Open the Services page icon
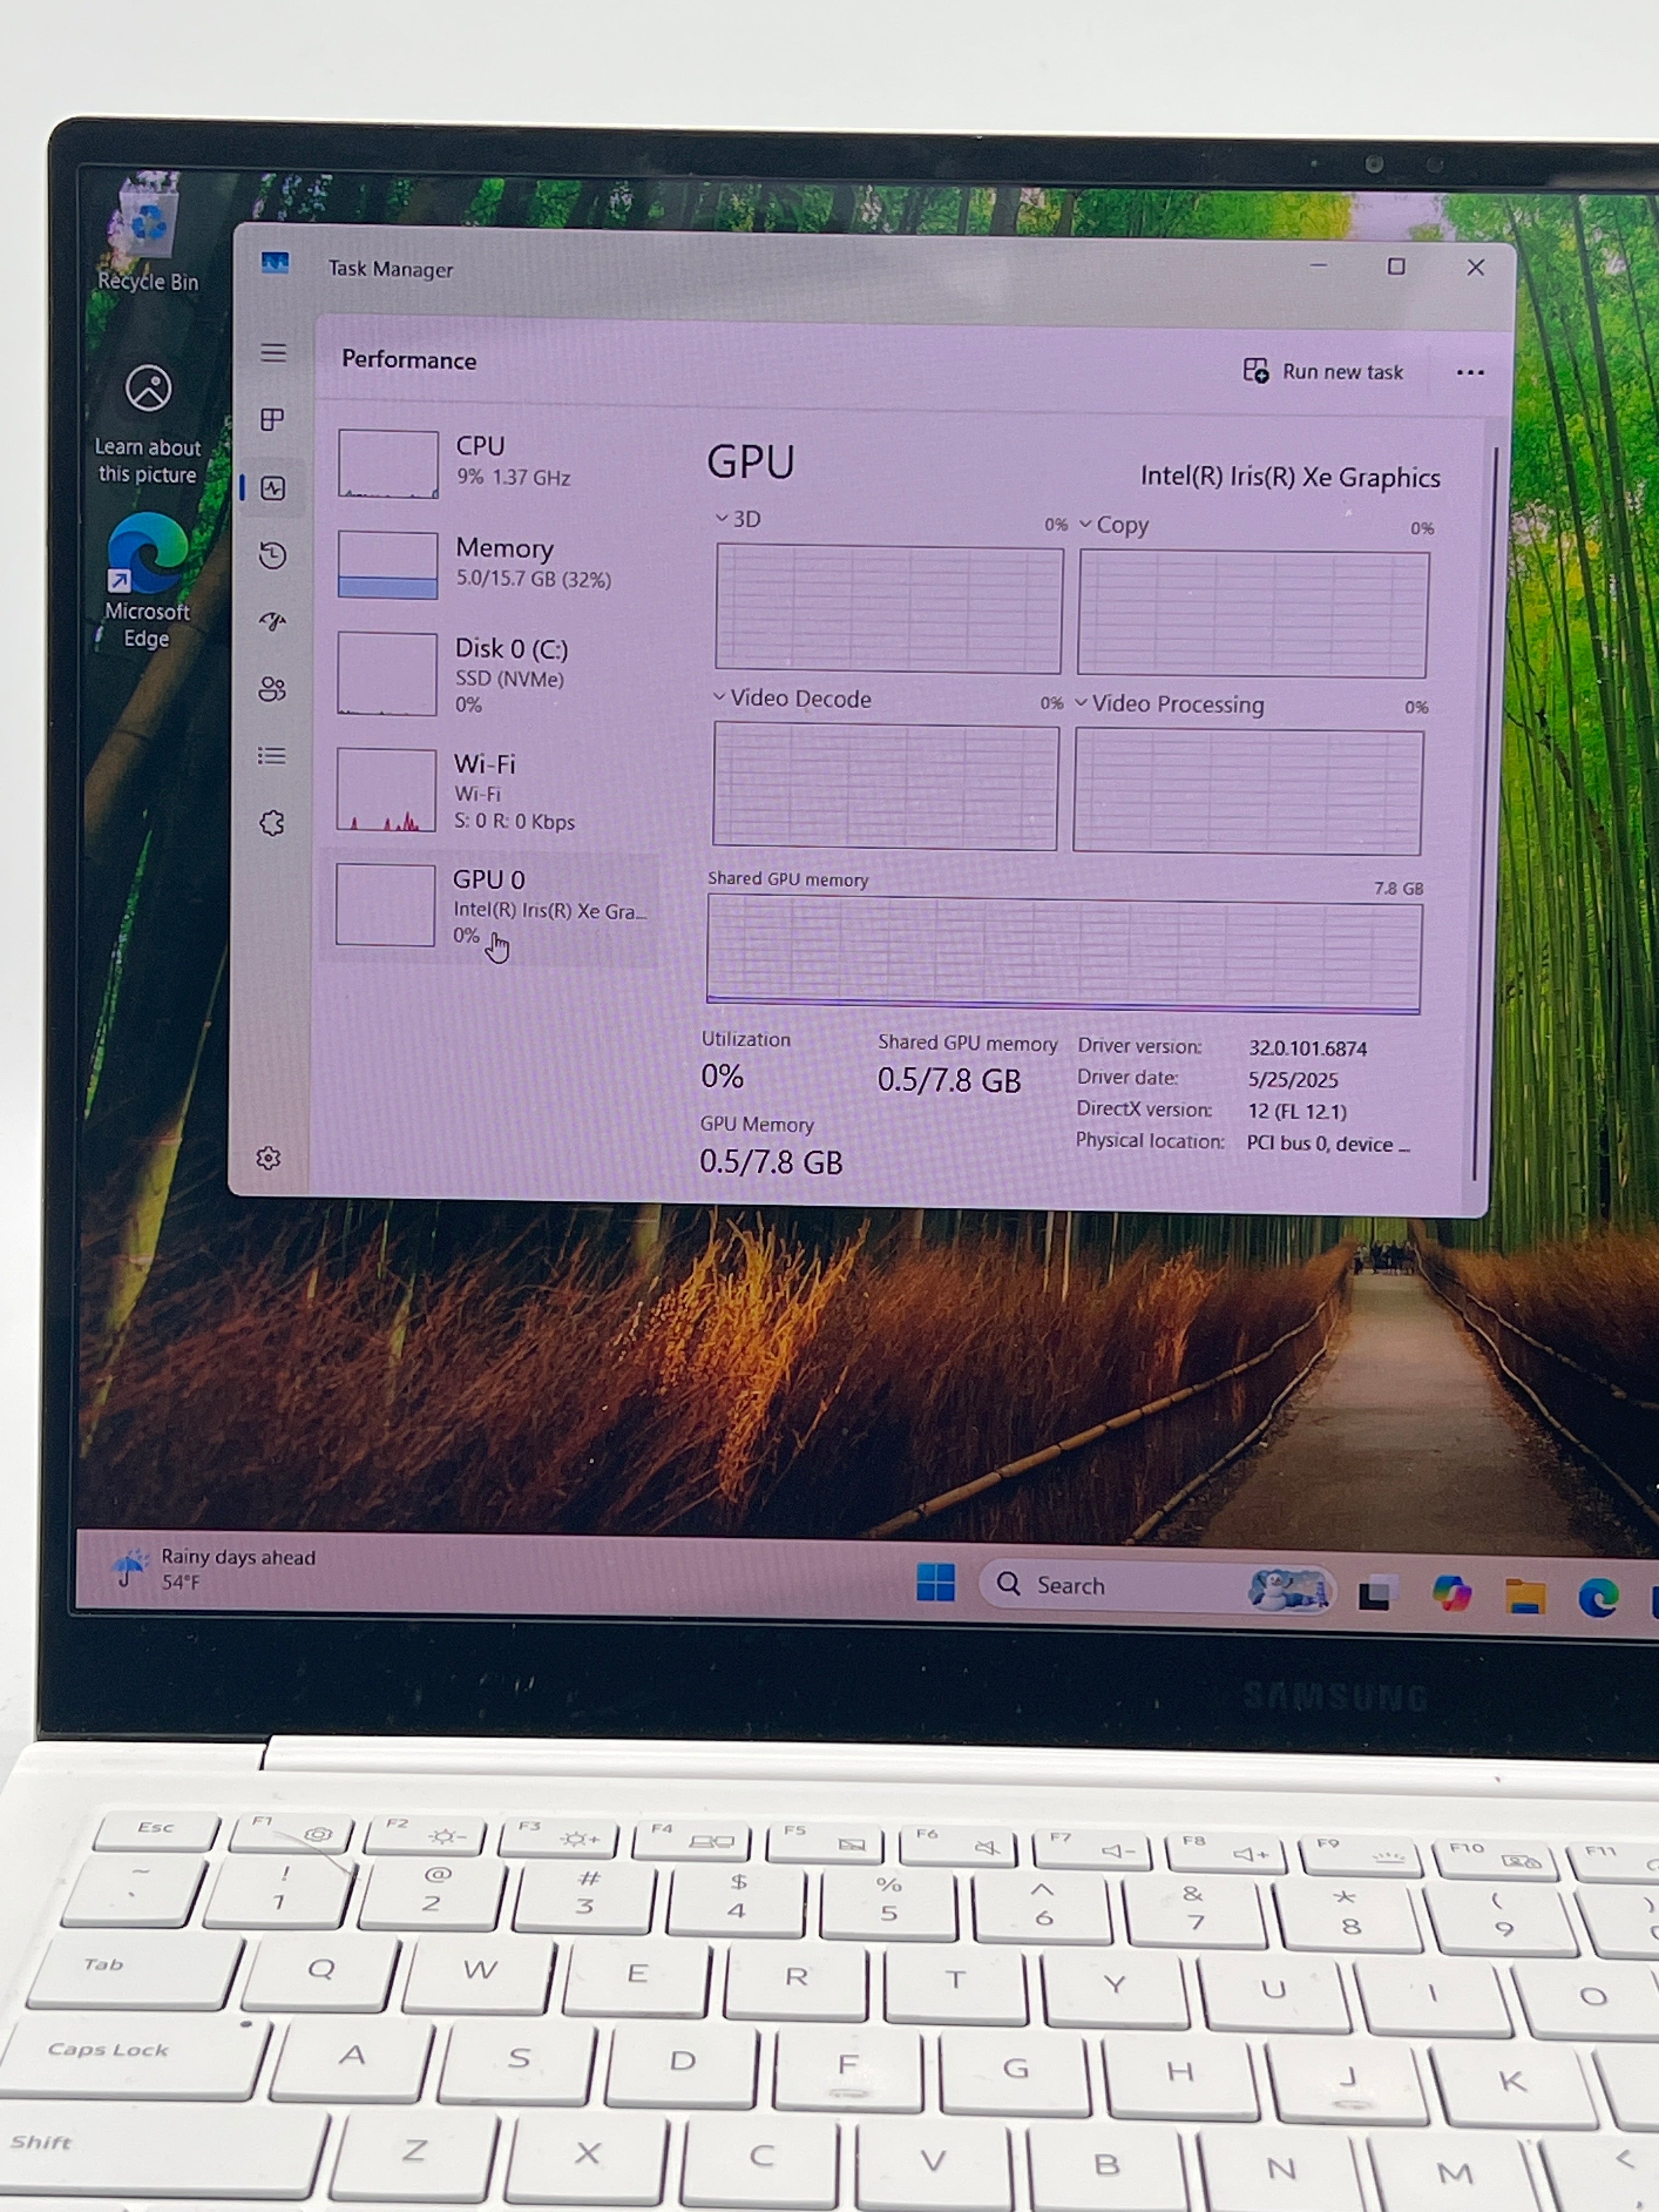The image size is (1659, 2212). 271,823
